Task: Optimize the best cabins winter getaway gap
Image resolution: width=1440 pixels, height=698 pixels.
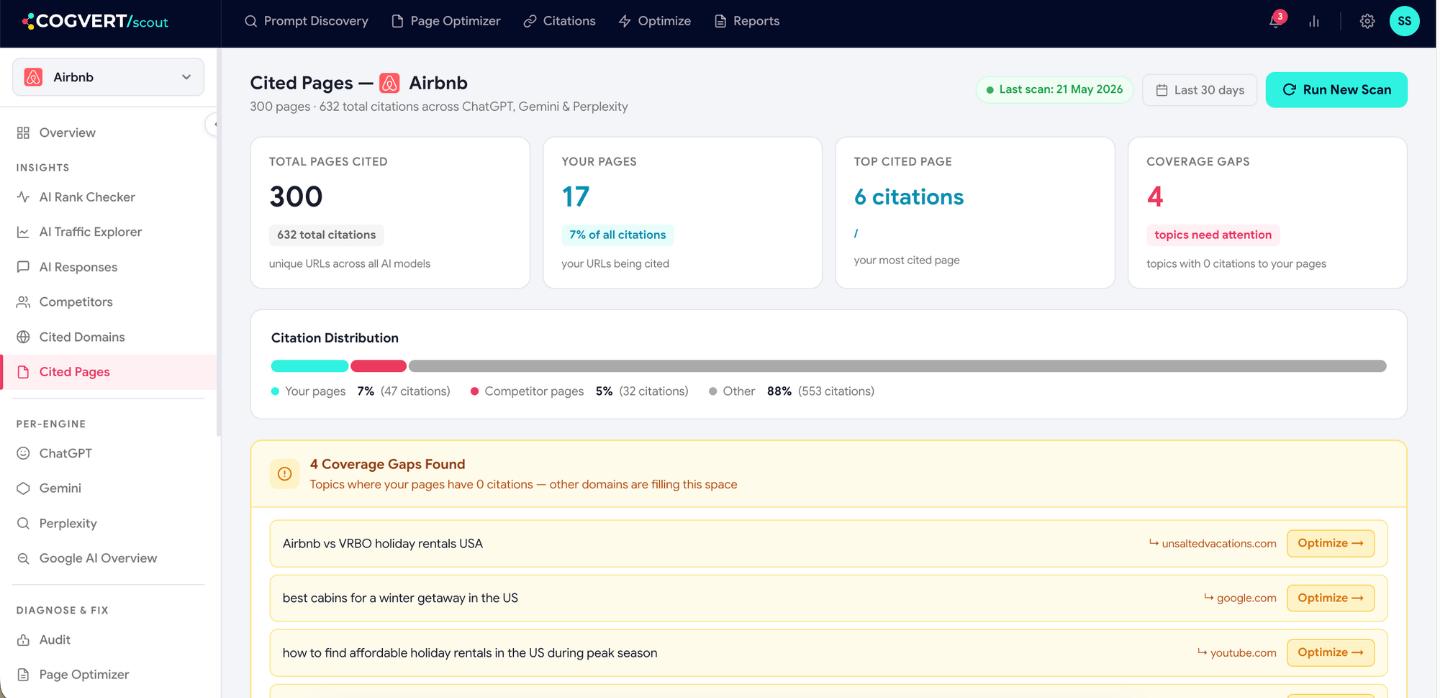Action: (1330, 598)
